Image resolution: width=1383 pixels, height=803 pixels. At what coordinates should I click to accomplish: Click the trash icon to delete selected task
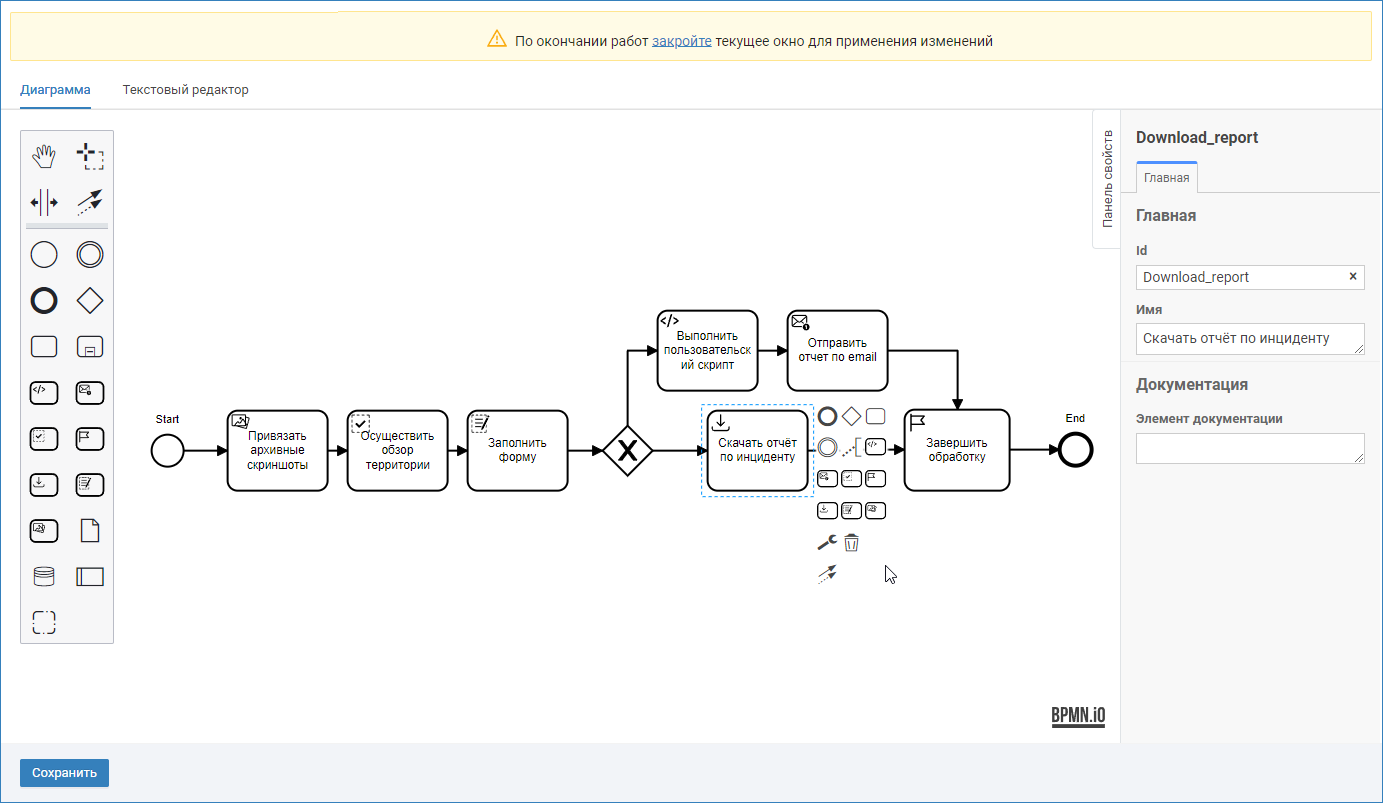click(851, 543)
